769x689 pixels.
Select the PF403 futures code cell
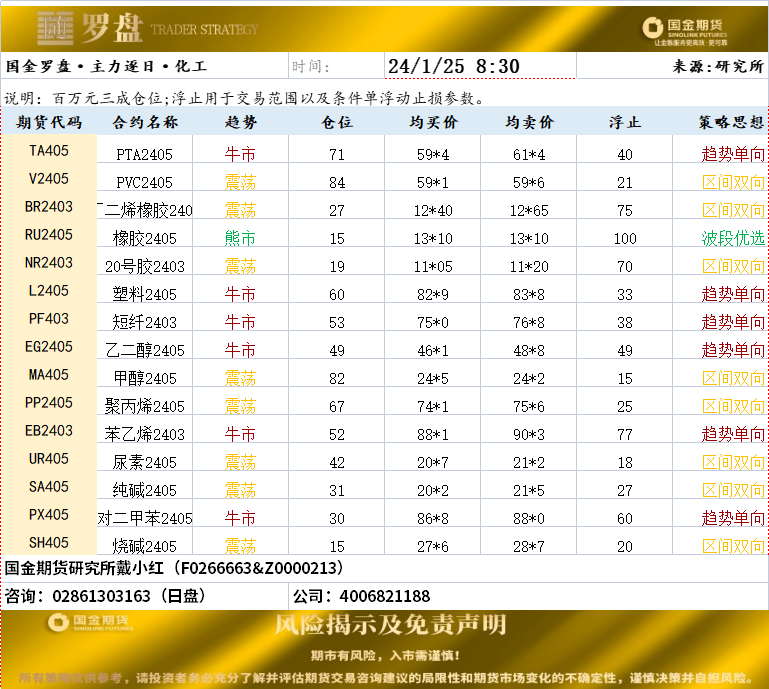pyautogui.click(x=49, y=318)
